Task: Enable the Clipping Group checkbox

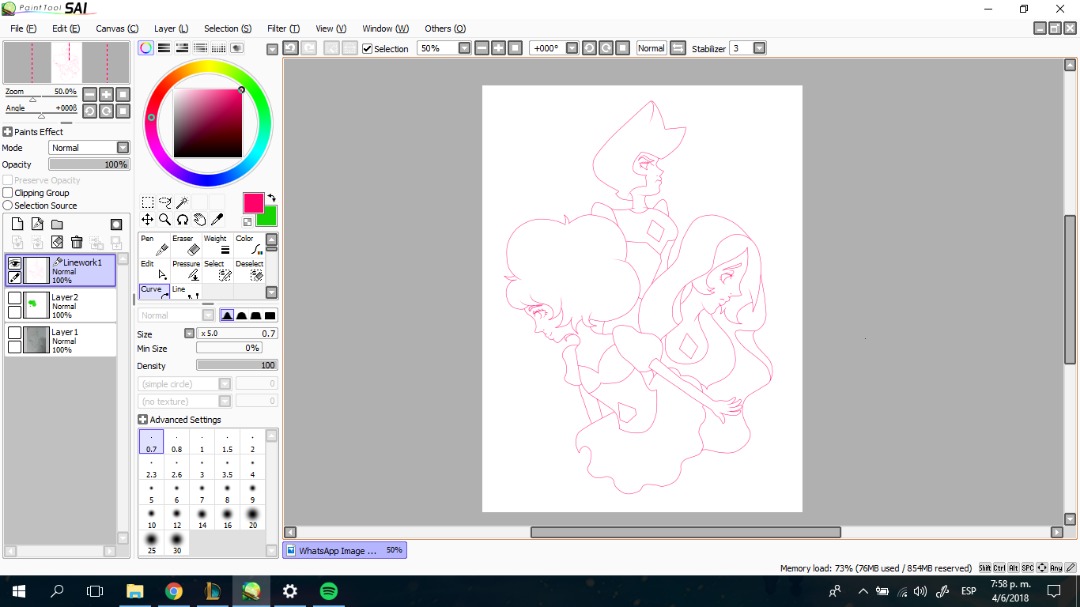Action: point(8,193)
